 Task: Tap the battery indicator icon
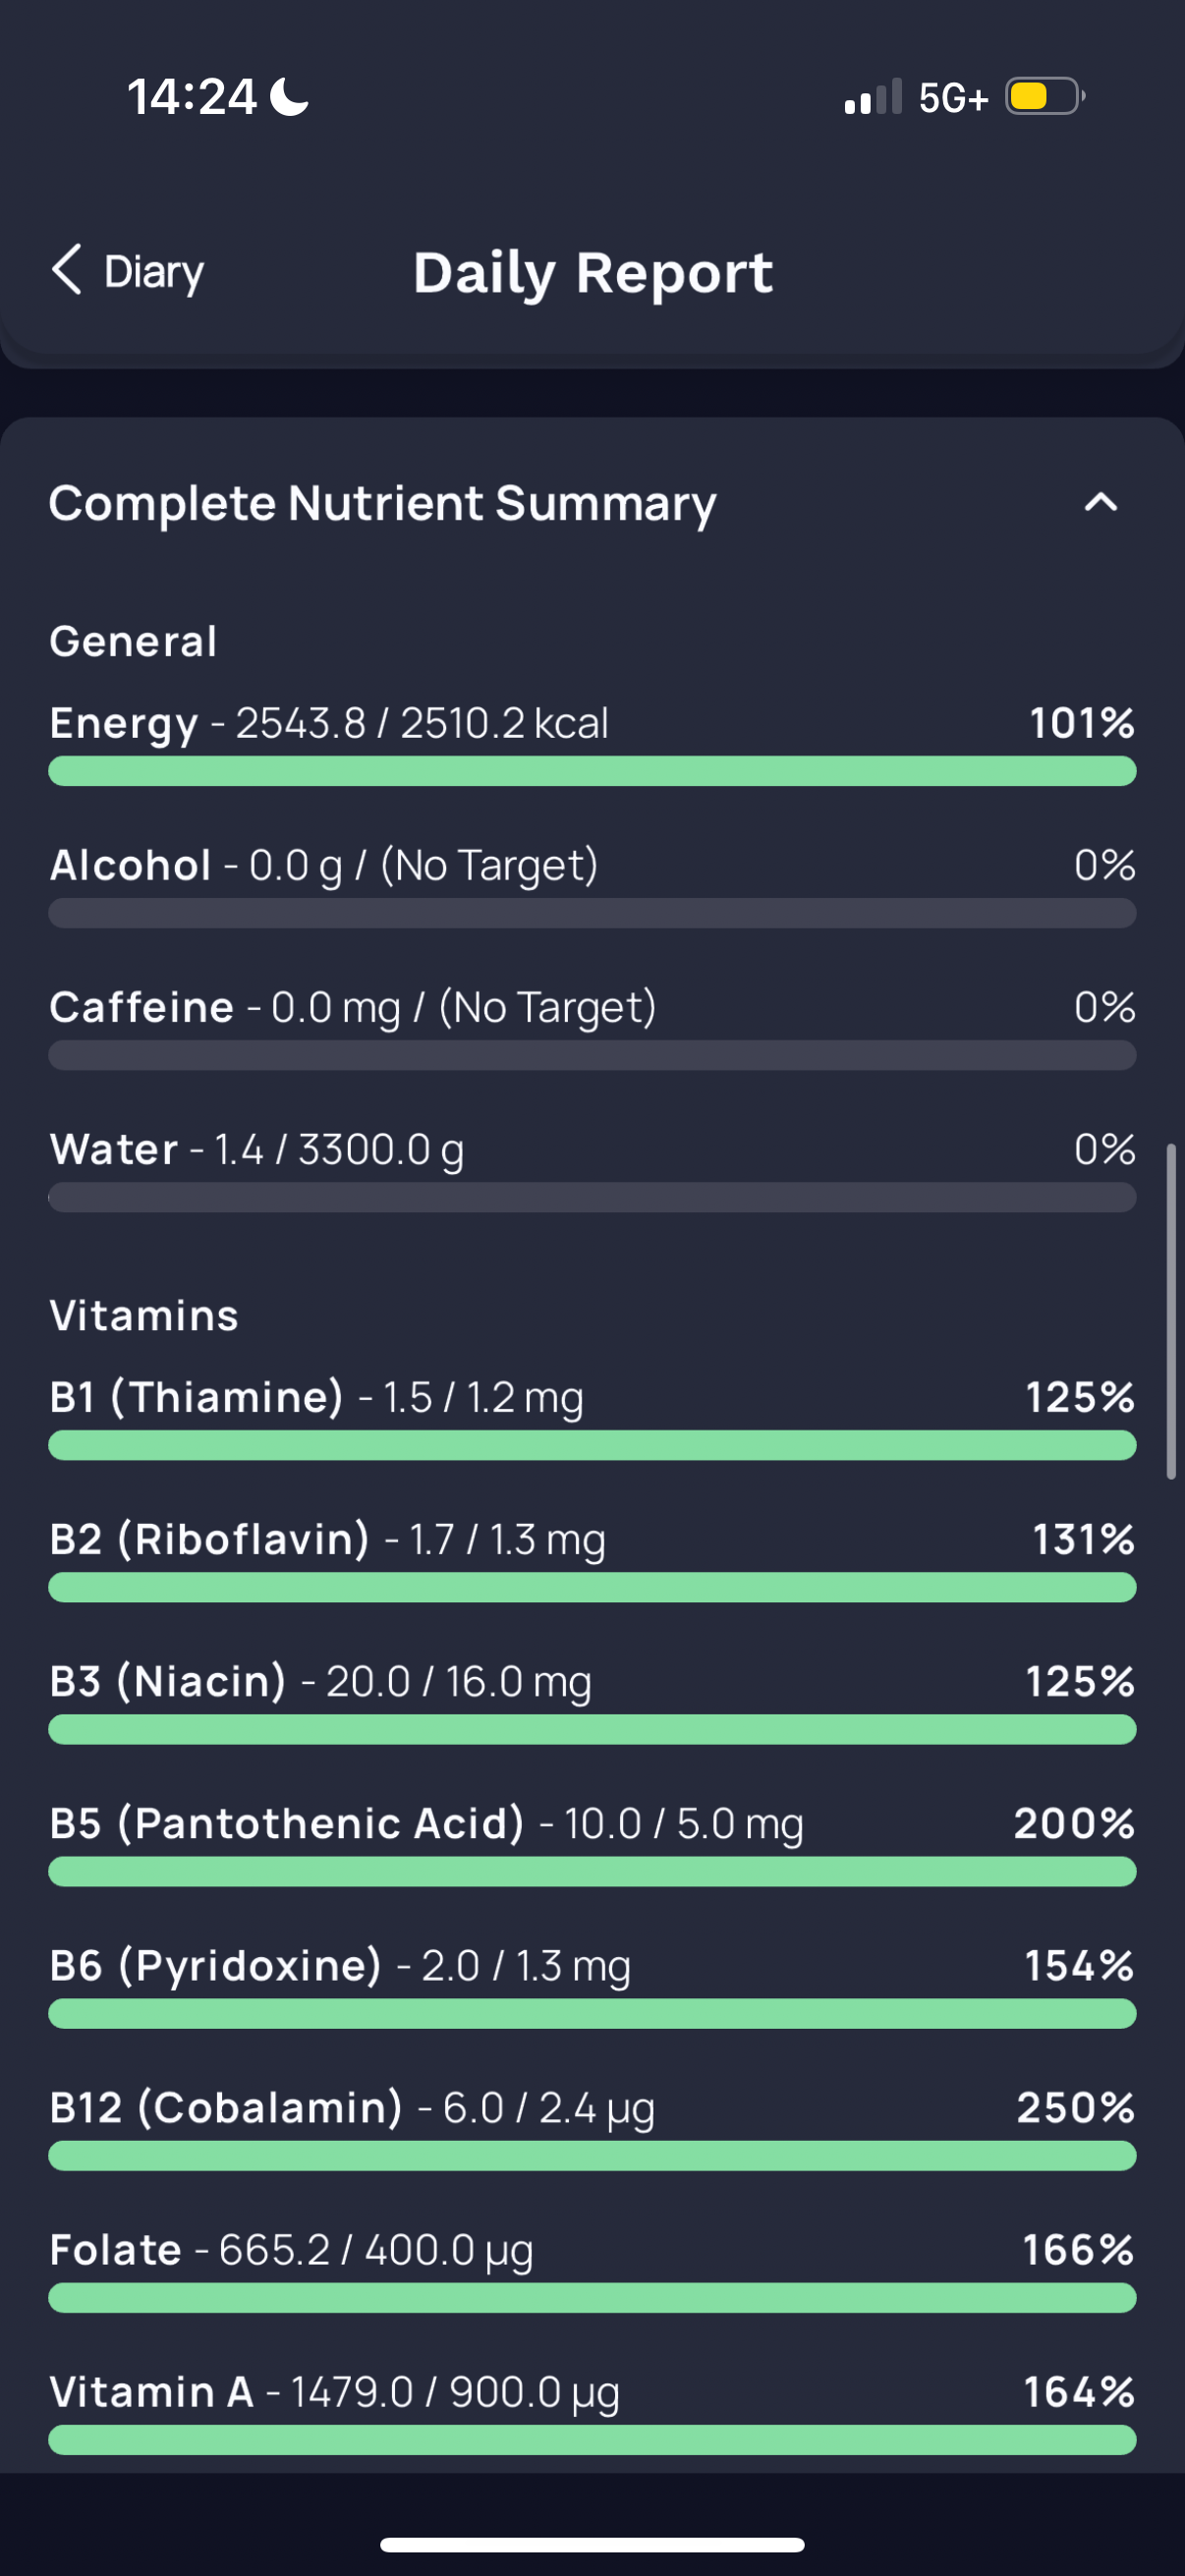(1045, 97)
